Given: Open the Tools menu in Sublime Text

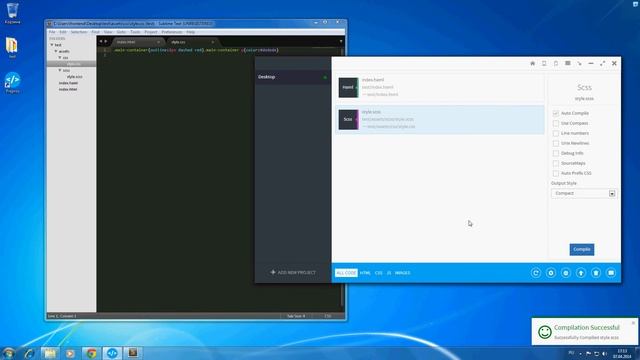Looking at the screenshot, I should 135,32.
